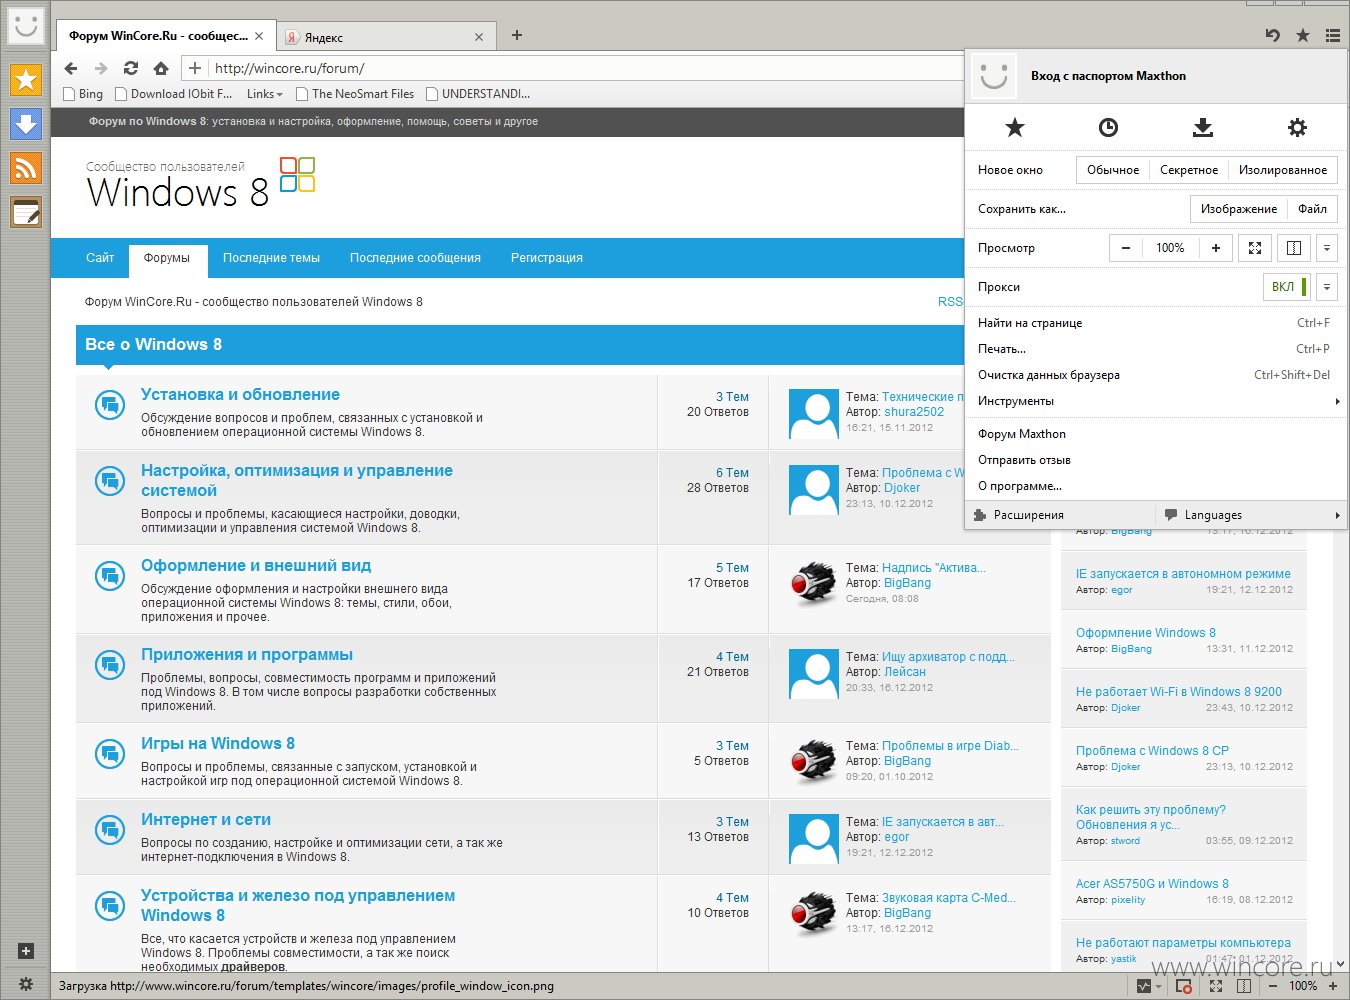Click the status bar screen capture icon

[1183, 986]
